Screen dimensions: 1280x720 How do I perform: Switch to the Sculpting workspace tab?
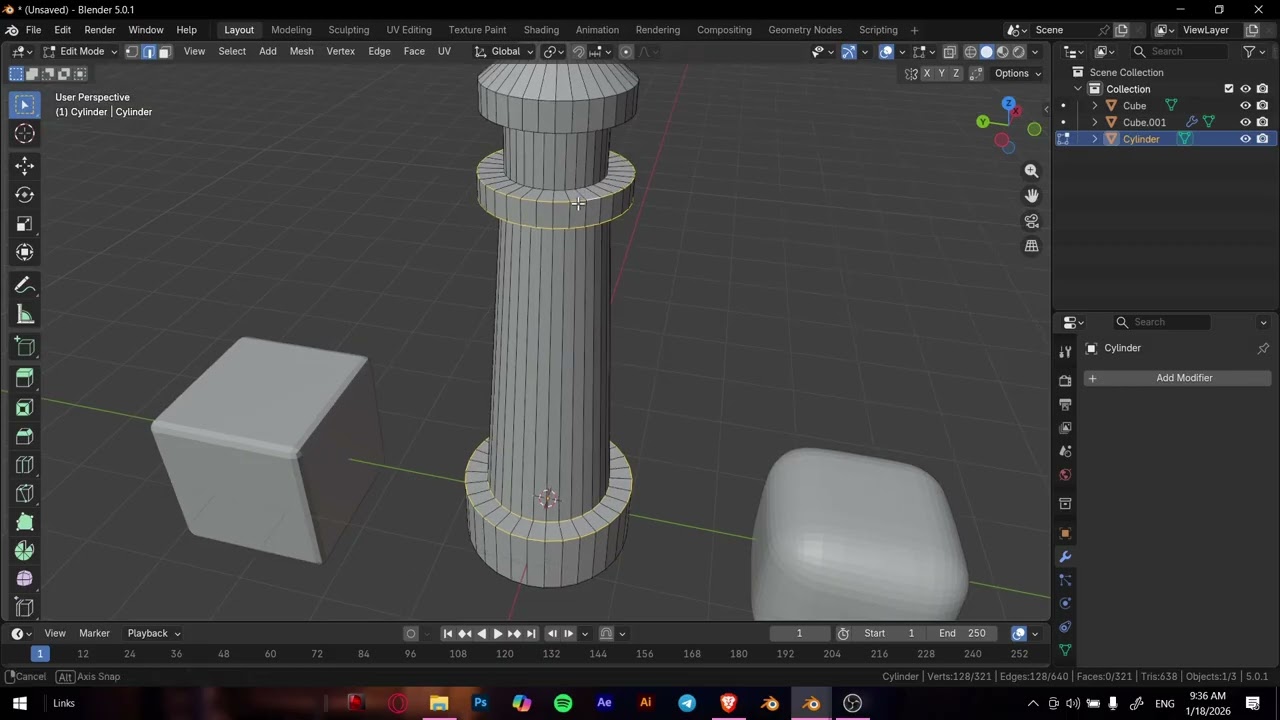348,30
